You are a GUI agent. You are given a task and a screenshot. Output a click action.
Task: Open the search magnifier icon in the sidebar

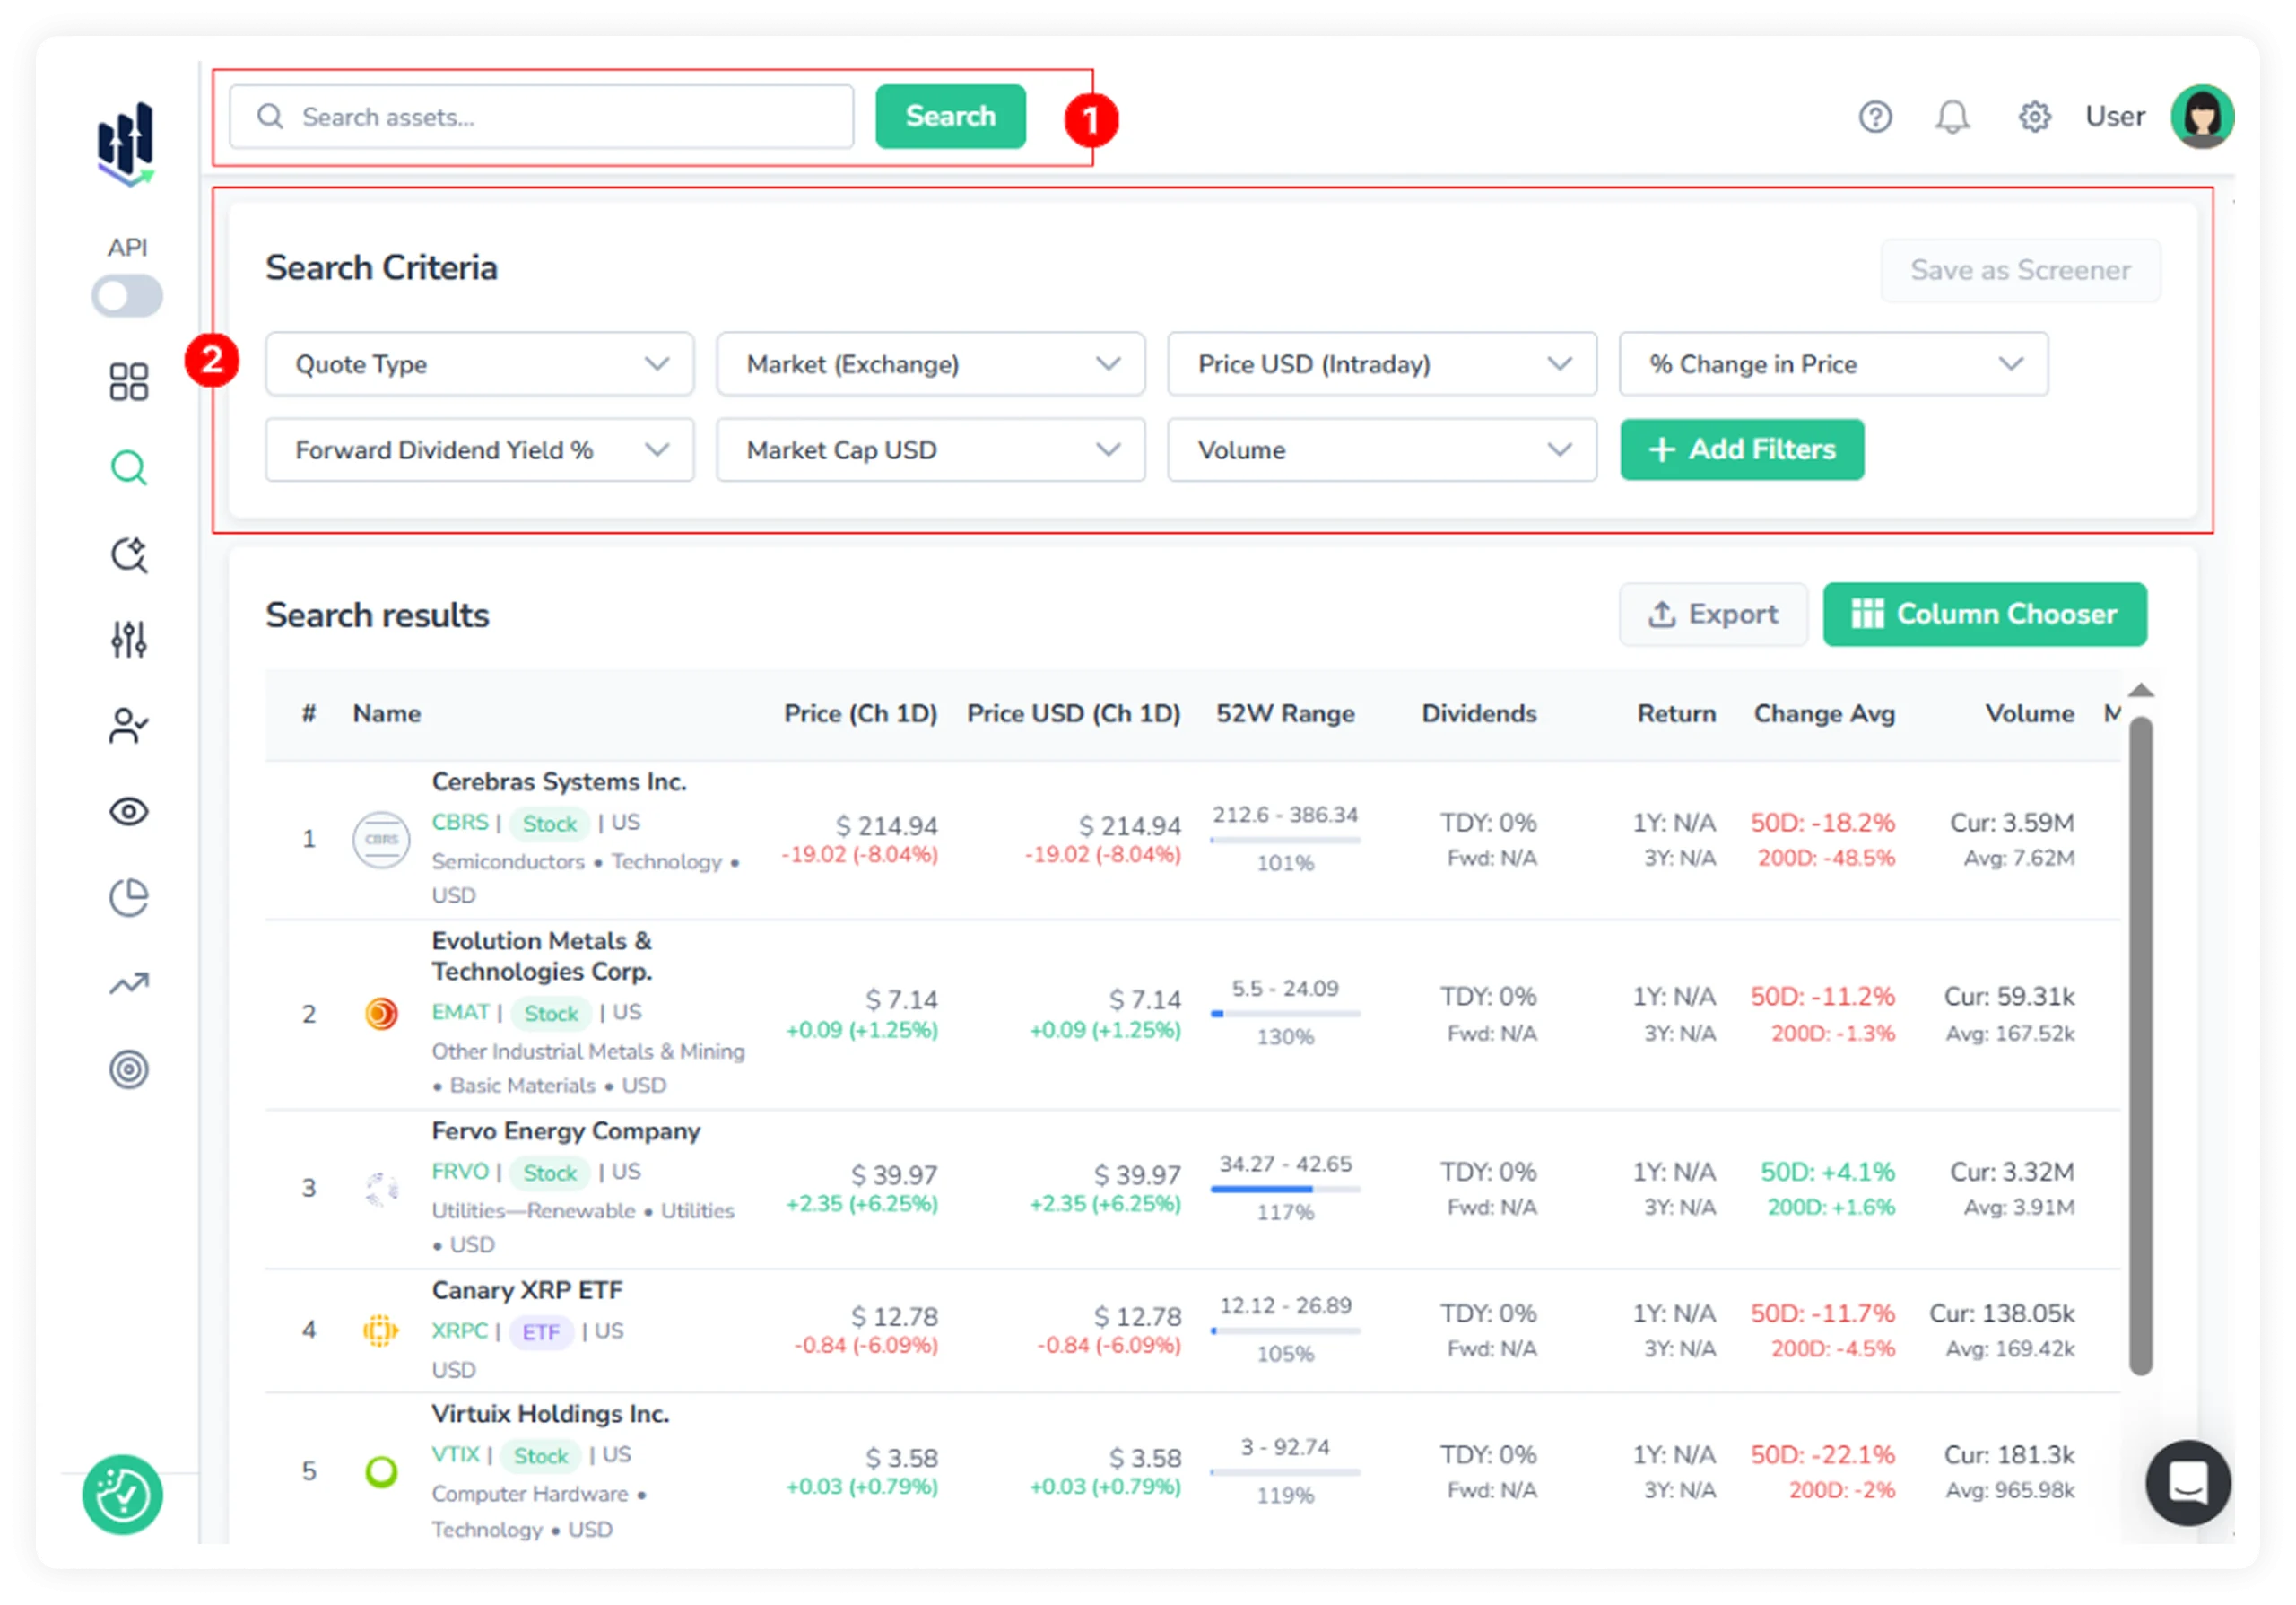pyautogui.click(x=128, y=468)
